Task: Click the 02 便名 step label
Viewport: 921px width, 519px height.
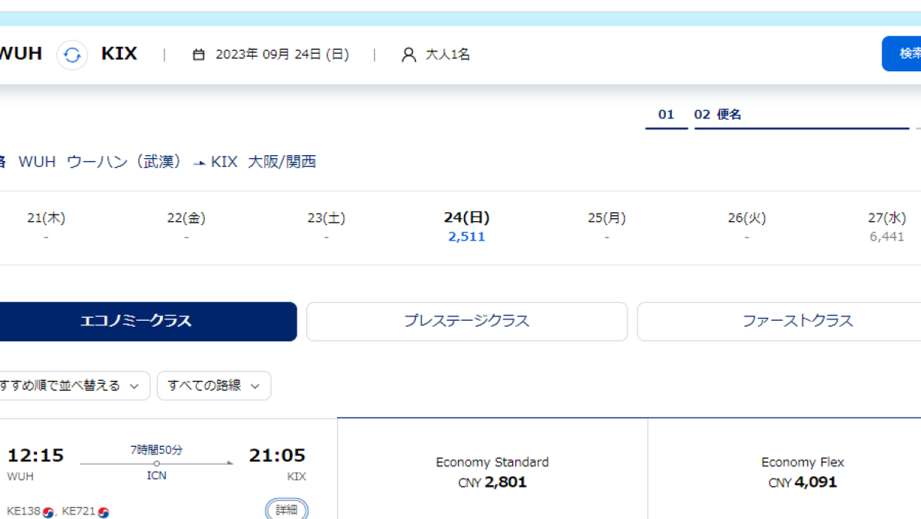Action: (718, 114)
